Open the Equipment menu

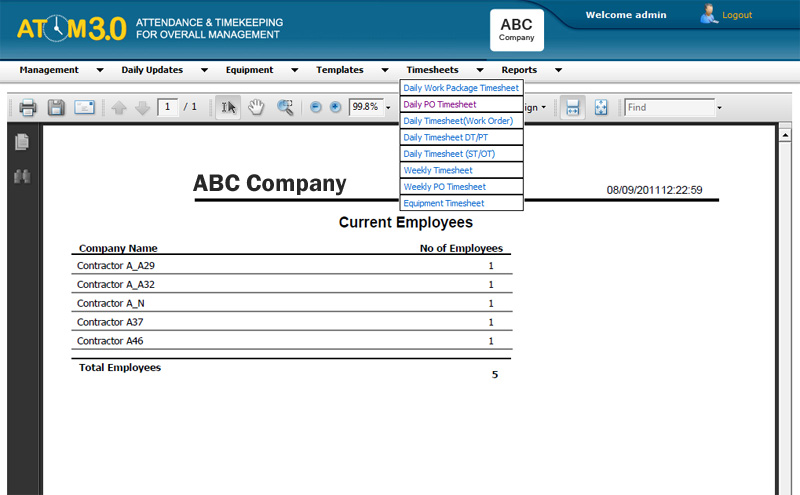click(x=249, y=70)
